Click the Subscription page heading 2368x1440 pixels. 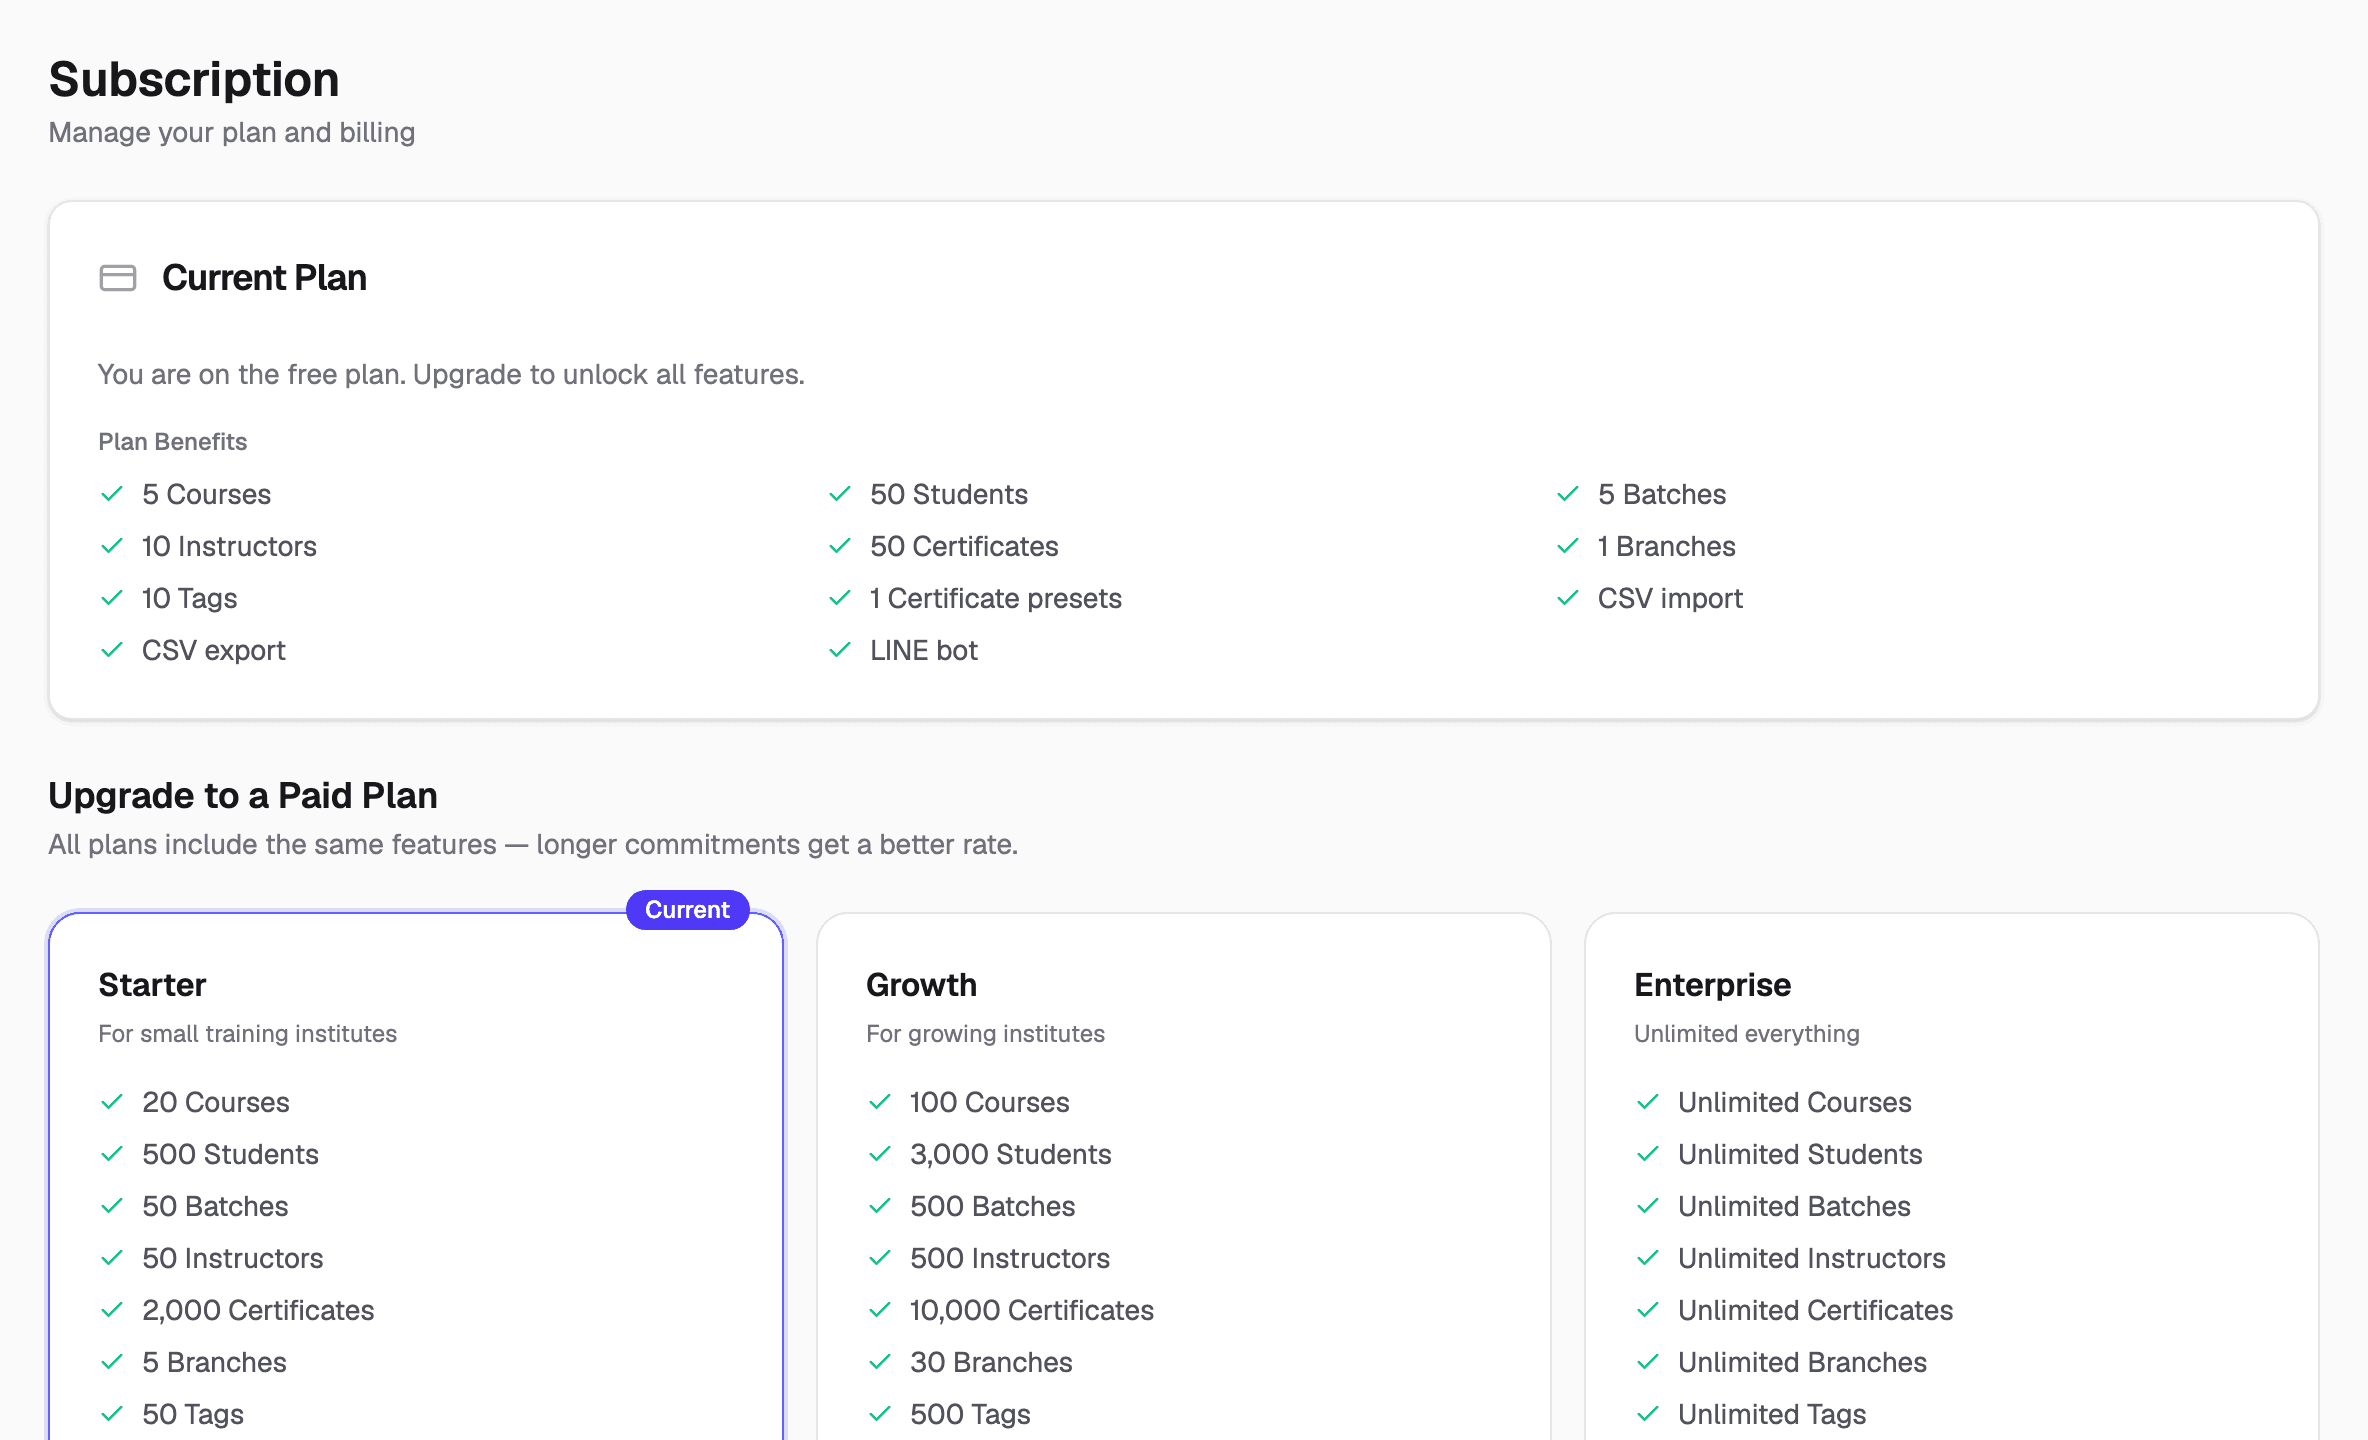[x=194, y=79]
